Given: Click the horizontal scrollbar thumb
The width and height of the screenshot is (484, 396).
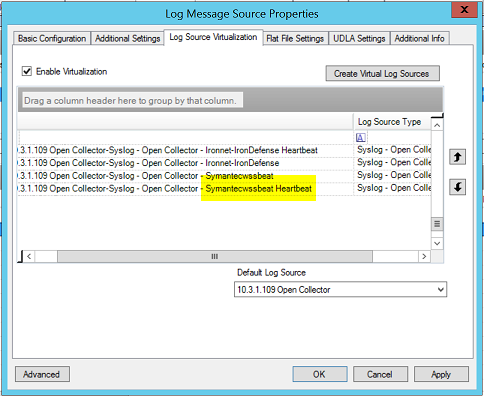Looking at the screenshot, I should point(215,256).
